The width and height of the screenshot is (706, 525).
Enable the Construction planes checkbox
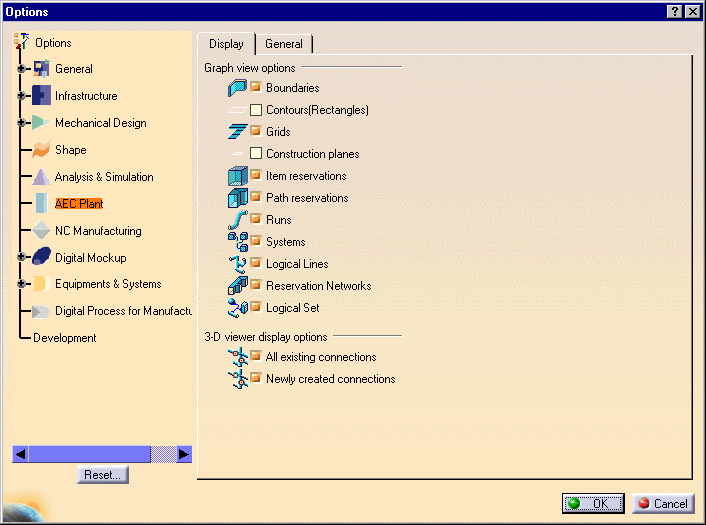click(x=256, y=154)
